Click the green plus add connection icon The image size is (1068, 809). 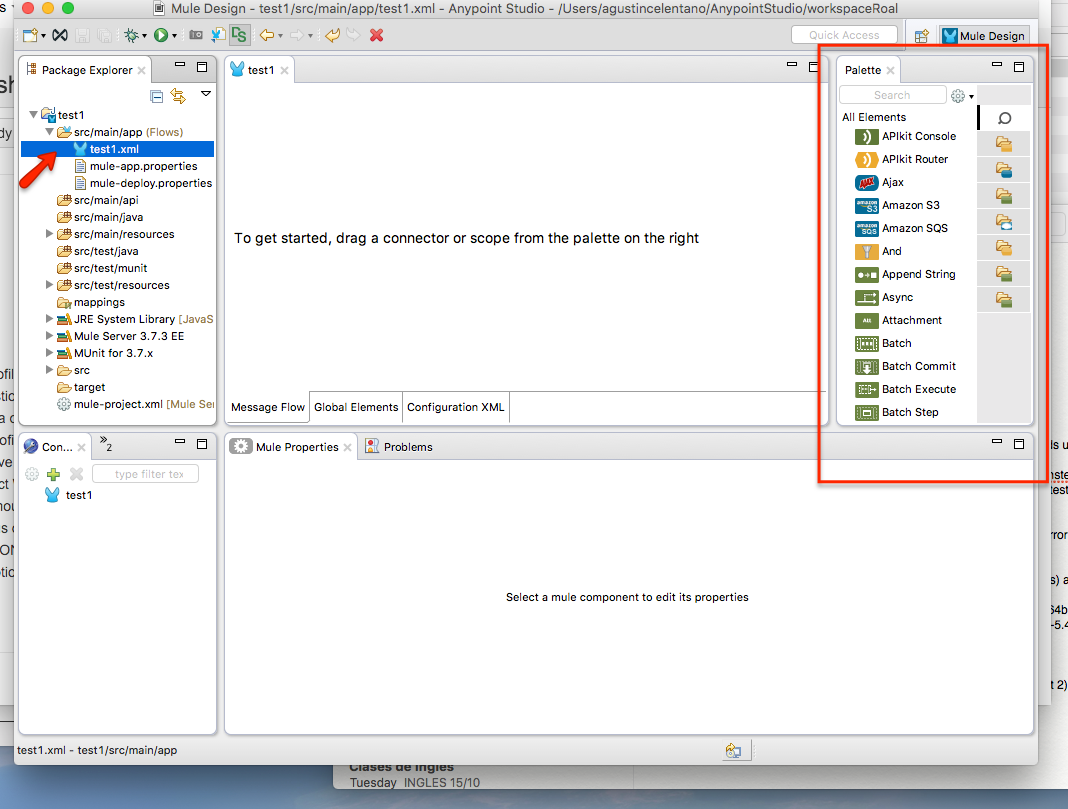tap(54, 474)
